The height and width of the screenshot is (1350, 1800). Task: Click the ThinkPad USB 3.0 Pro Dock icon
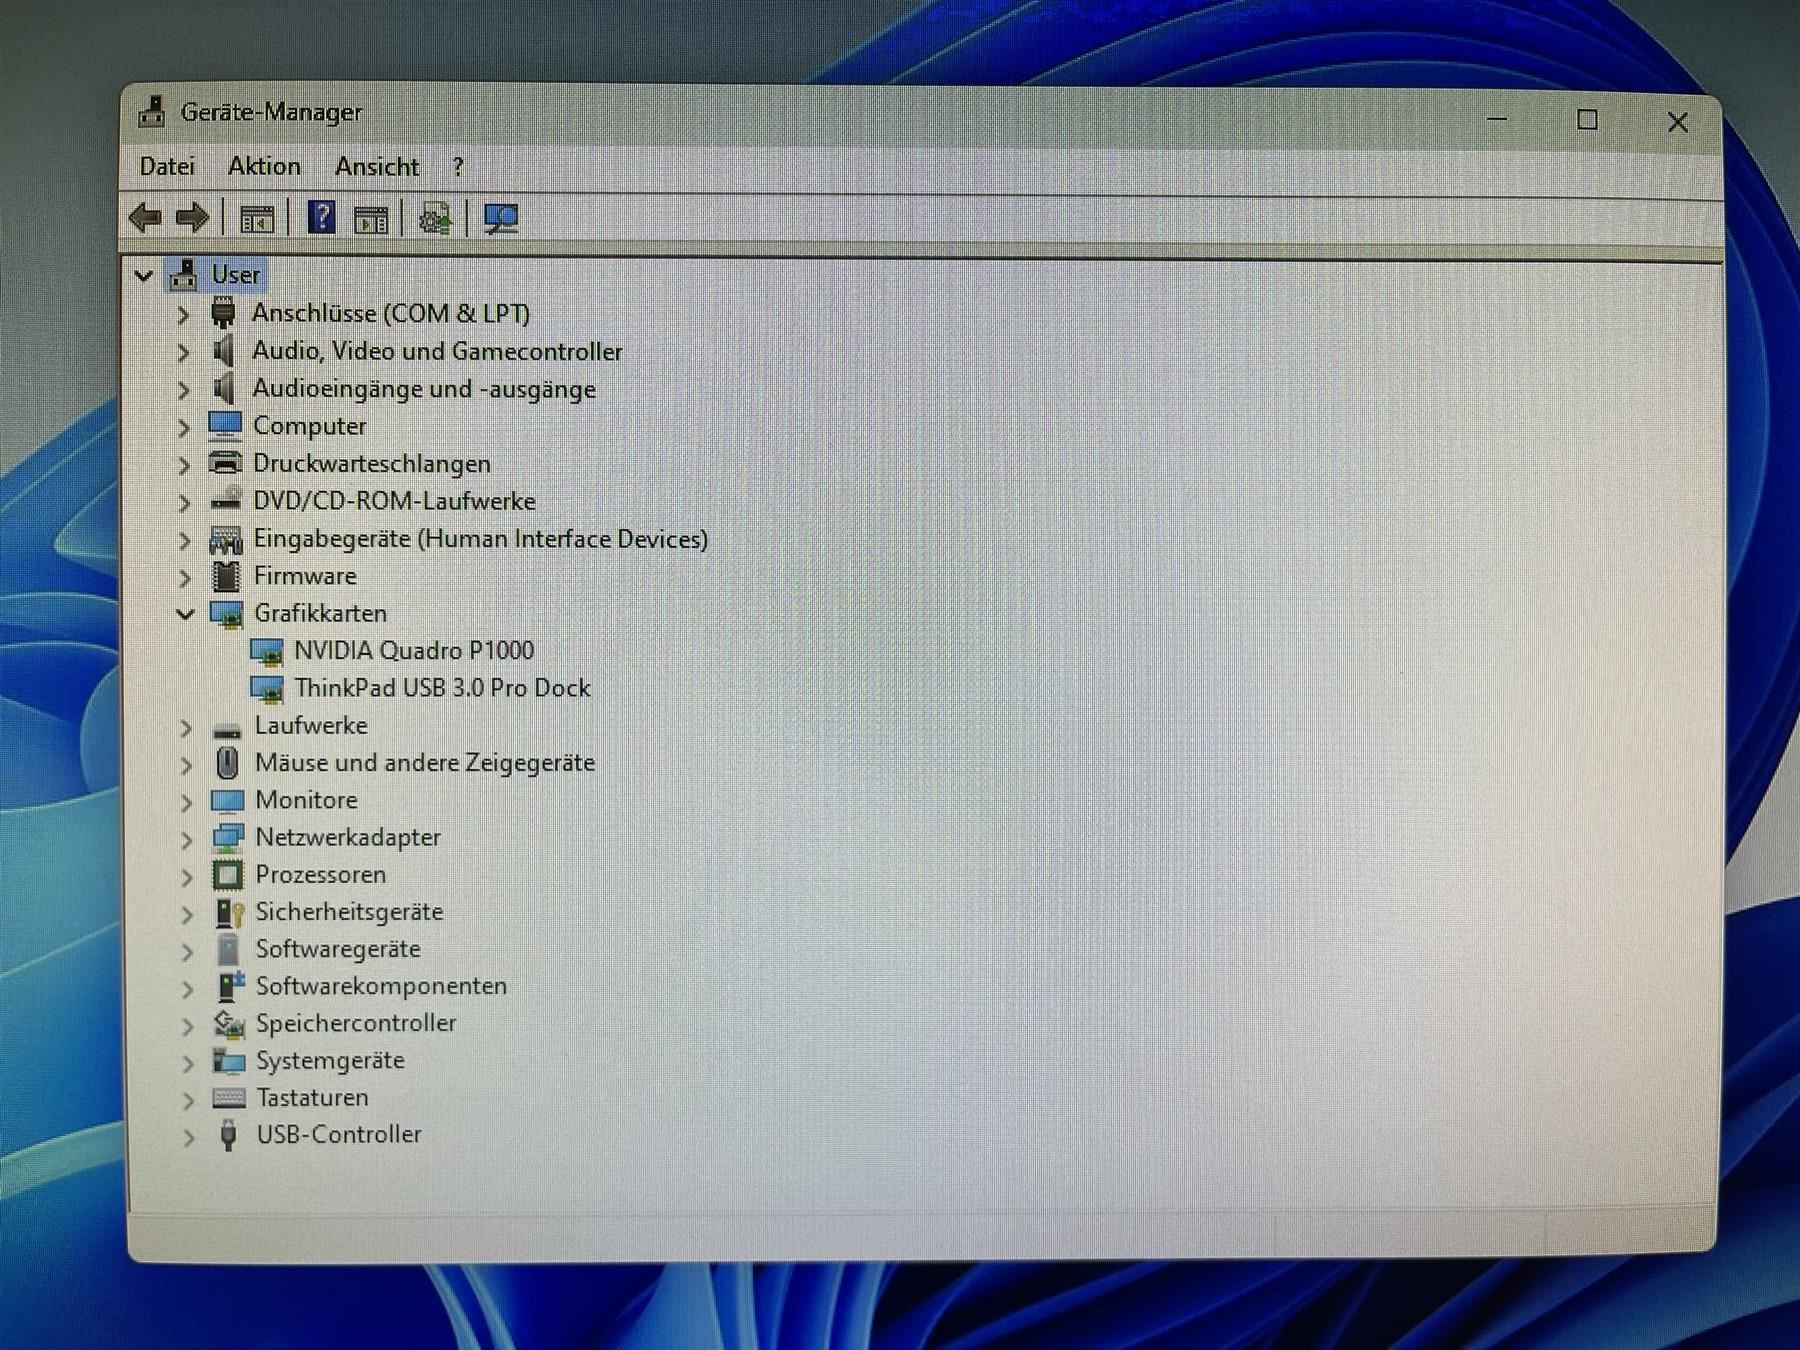click(266, 689)
